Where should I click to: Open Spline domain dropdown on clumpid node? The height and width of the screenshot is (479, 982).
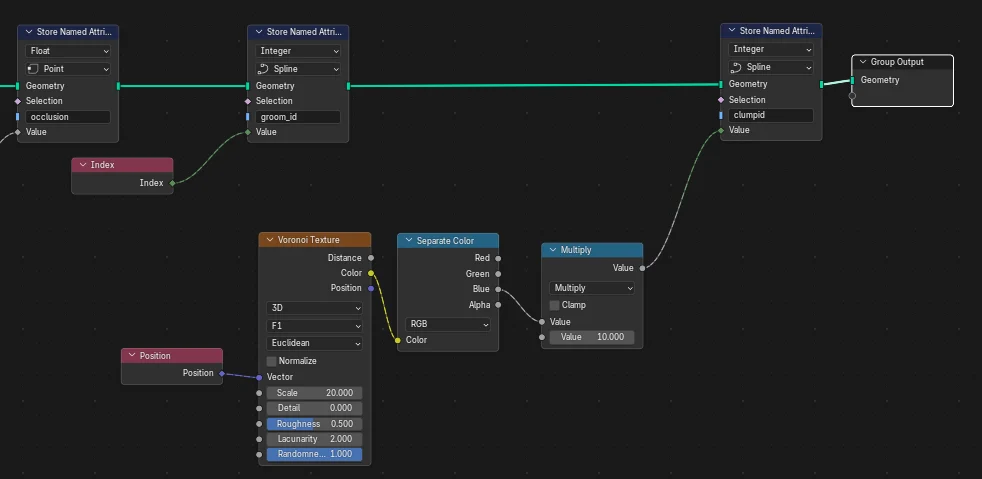tap(770, 67)
